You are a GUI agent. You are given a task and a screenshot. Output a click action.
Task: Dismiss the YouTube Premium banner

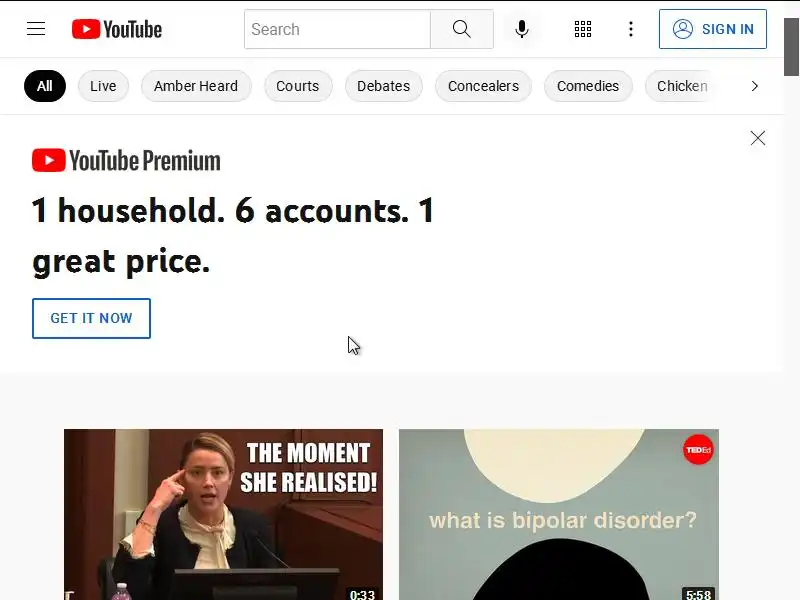[758, 138]
